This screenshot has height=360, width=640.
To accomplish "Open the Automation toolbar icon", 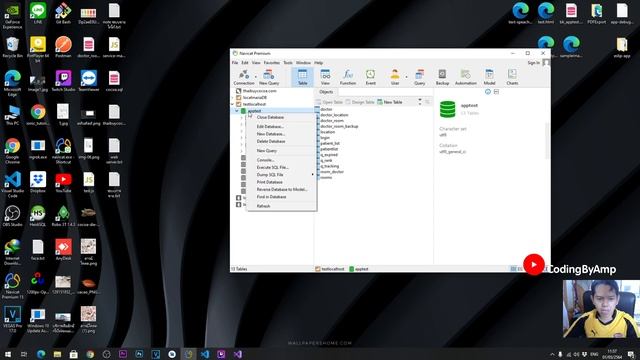I will click(466, 77).
